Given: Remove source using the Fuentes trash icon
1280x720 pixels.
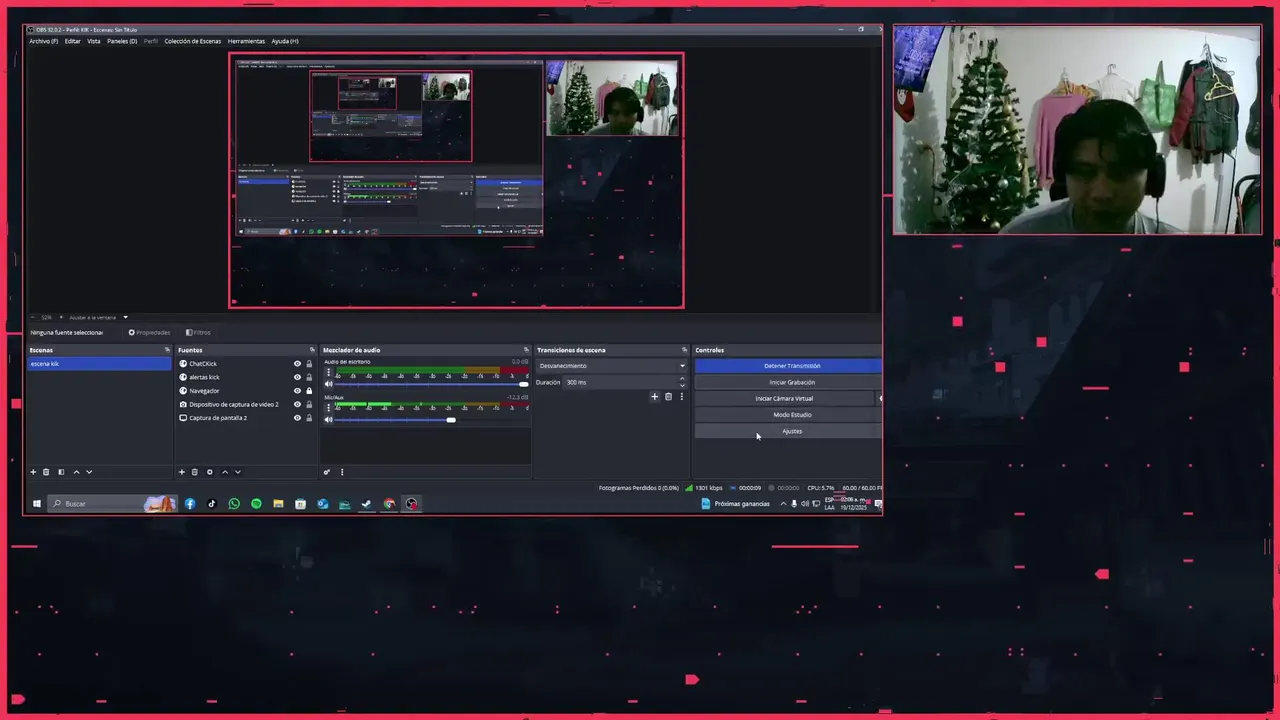Looking at the screenshot, I should [195, 472].
